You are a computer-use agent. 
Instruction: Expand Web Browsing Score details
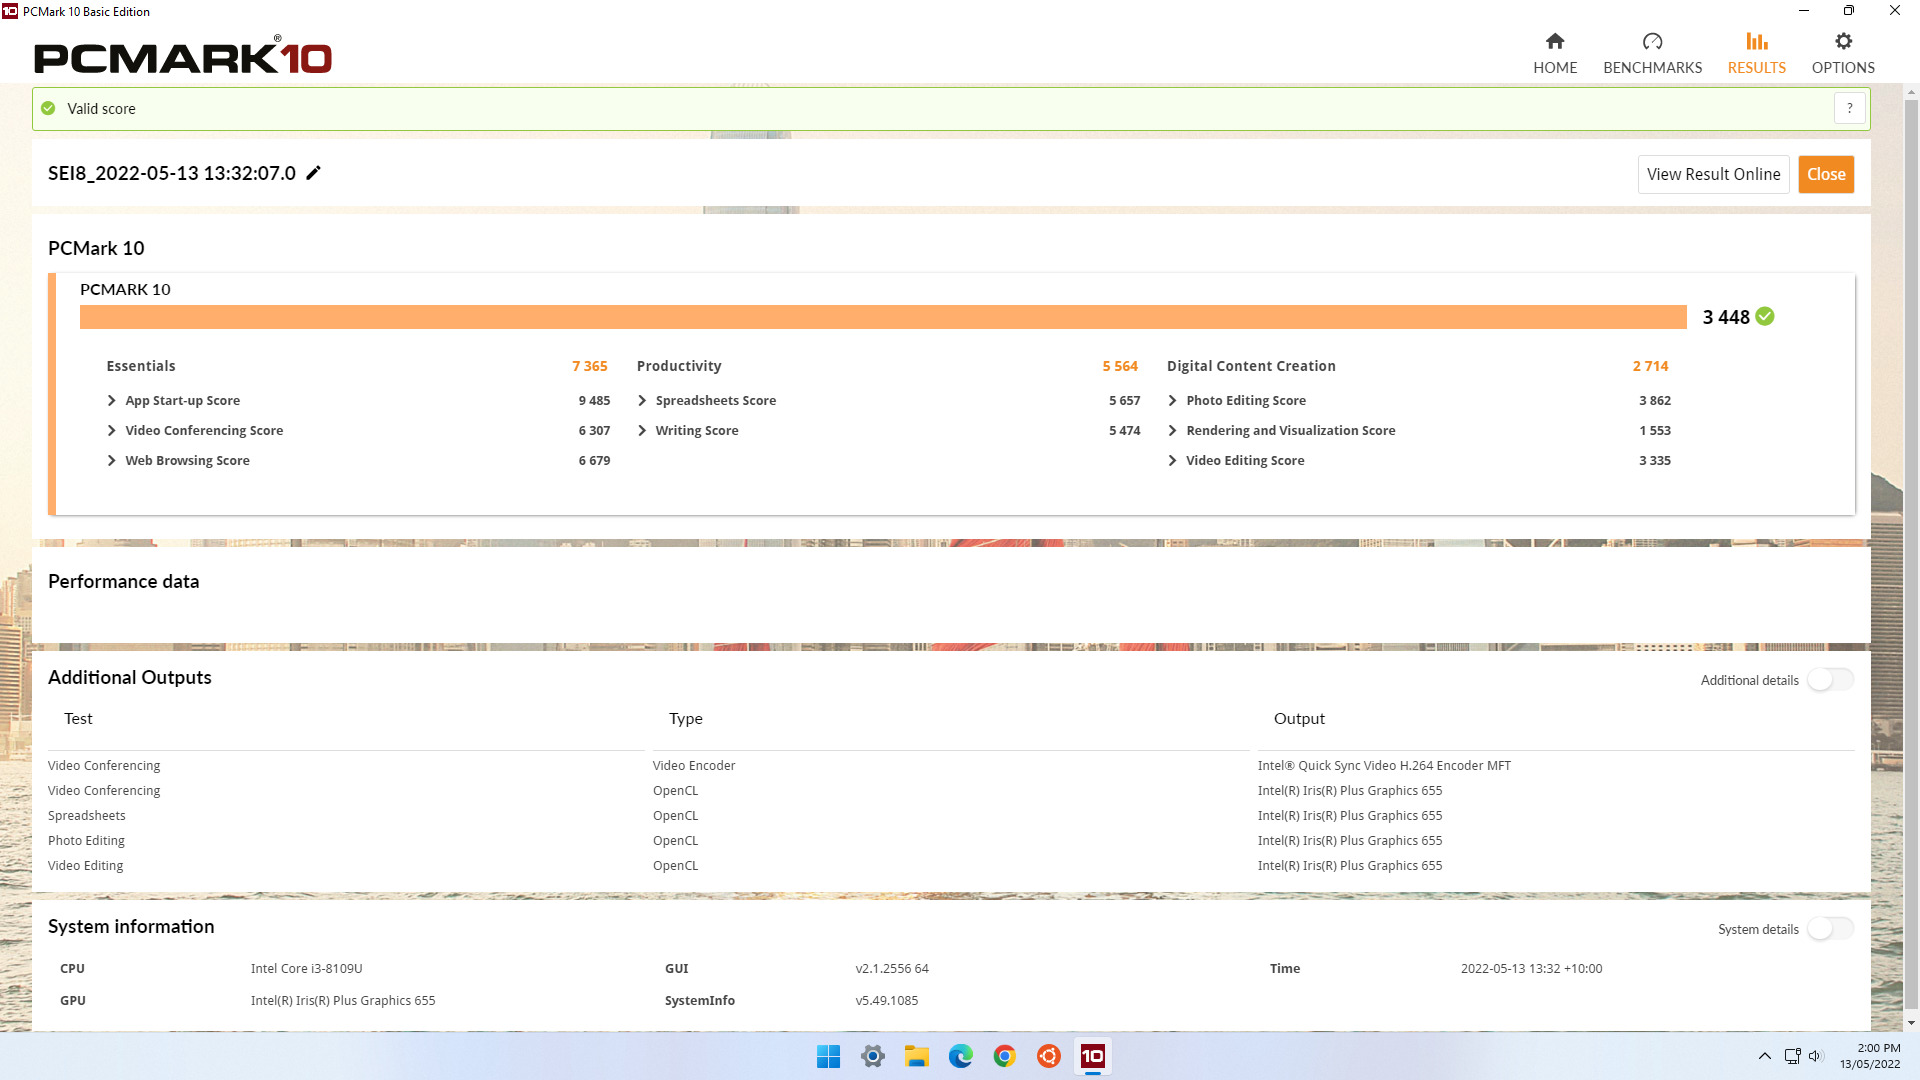[x=111, y=460]
